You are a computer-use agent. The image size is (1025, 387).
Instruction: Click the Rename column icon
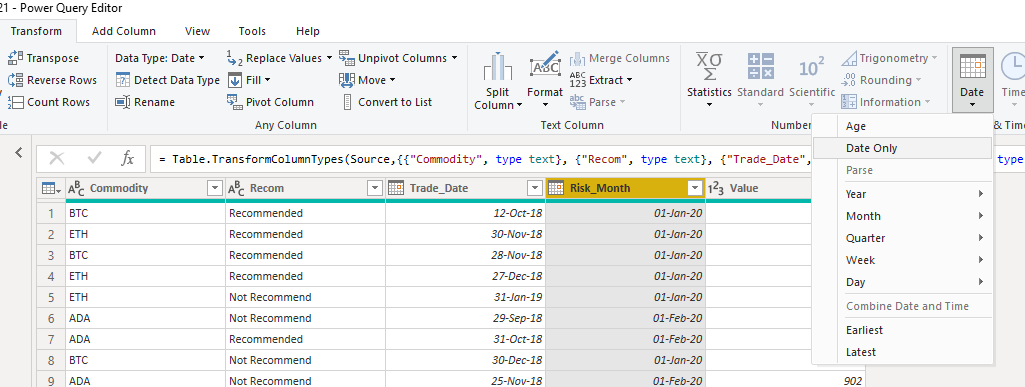[x=123, y=102]
